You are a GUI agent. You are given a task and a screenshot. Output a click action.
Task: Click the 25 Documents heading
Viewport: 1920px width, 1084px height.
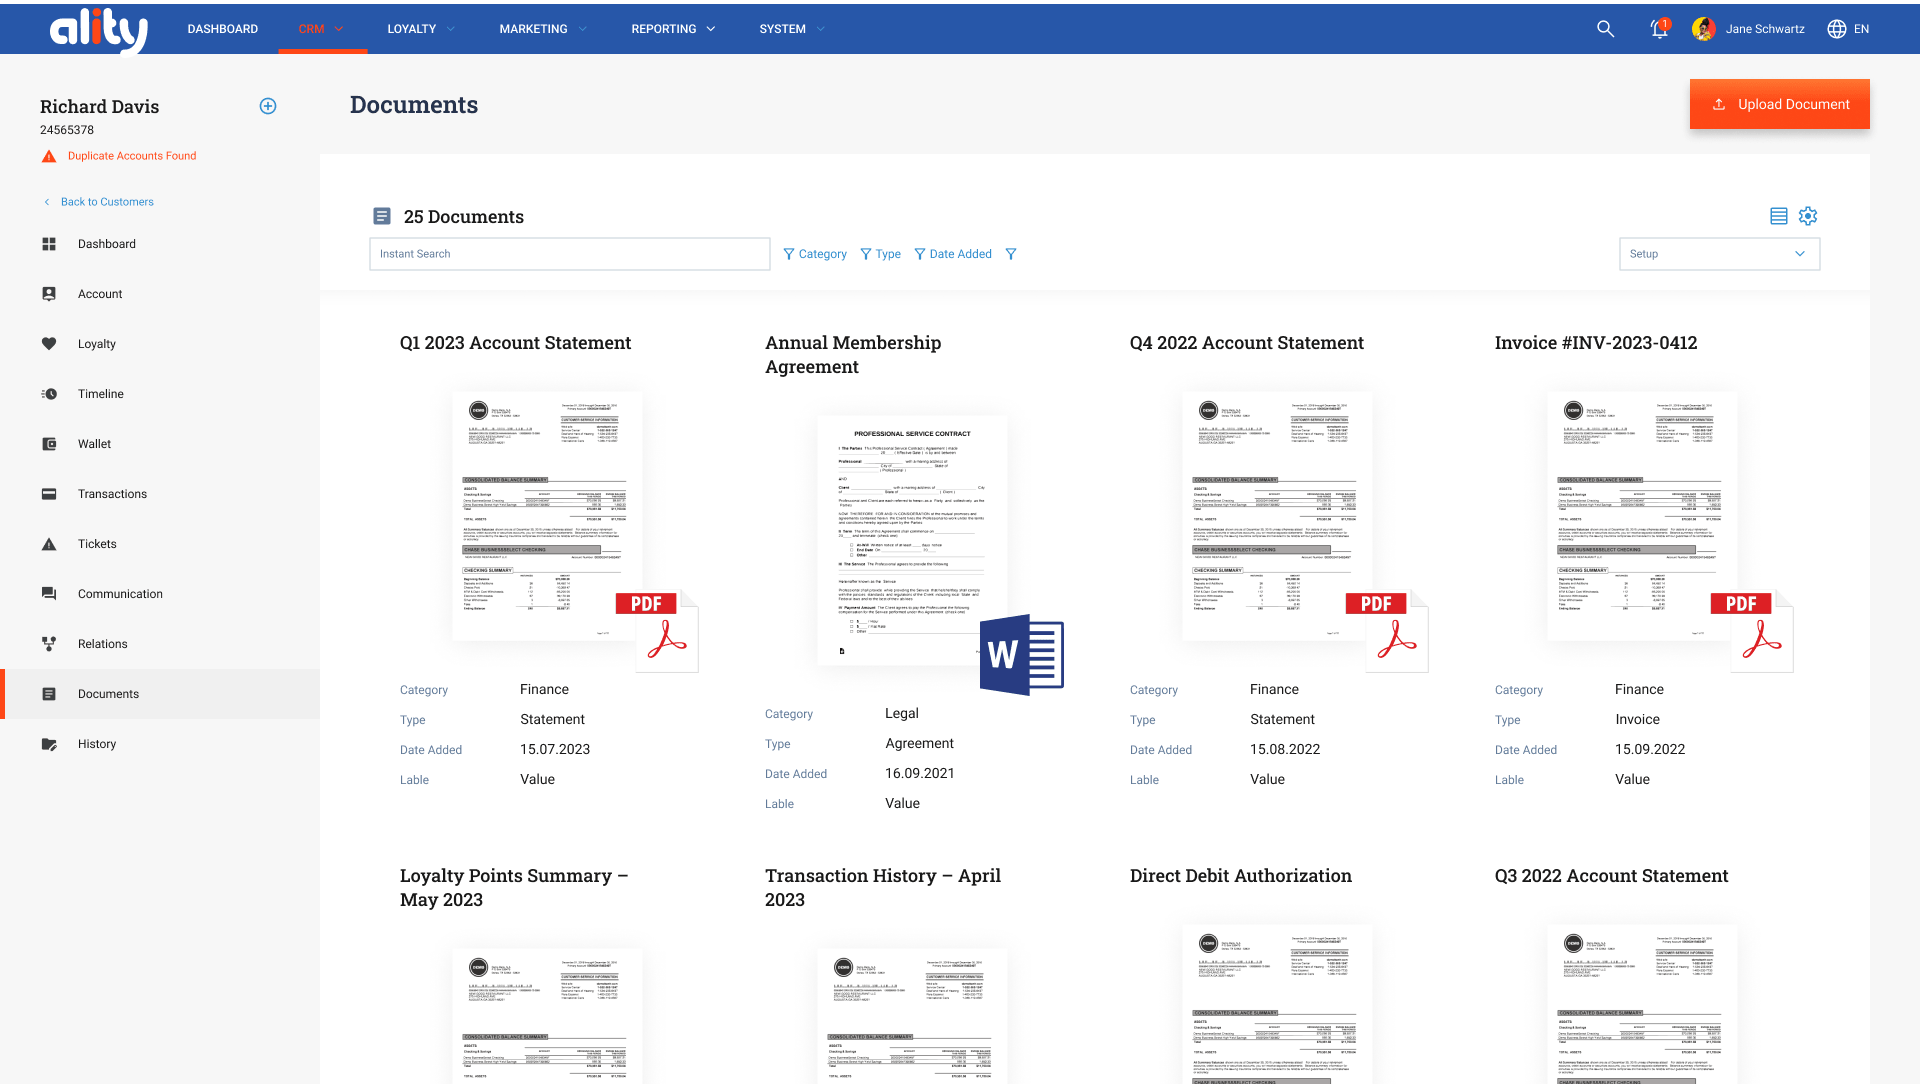pyautogui.click(x=463, y=217)
